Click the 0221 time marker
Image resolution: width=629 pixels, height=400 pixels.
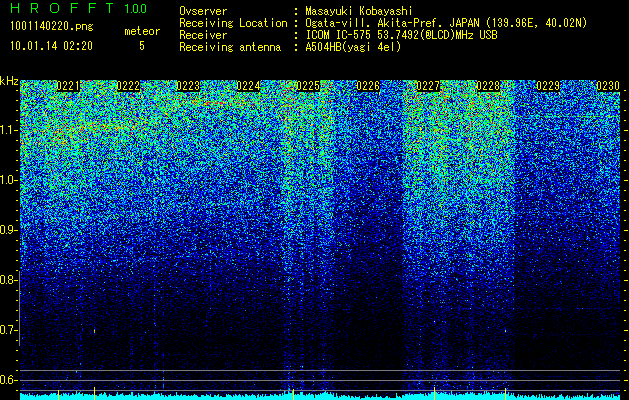(x=68, y=86)
